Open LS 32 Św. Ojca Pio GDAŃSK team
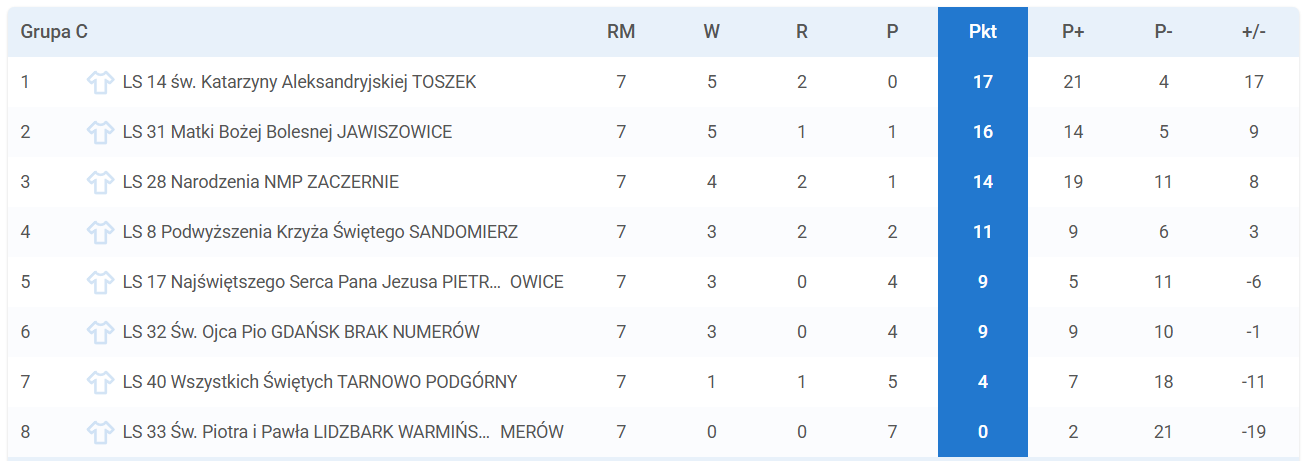 [x=301, y=332]
